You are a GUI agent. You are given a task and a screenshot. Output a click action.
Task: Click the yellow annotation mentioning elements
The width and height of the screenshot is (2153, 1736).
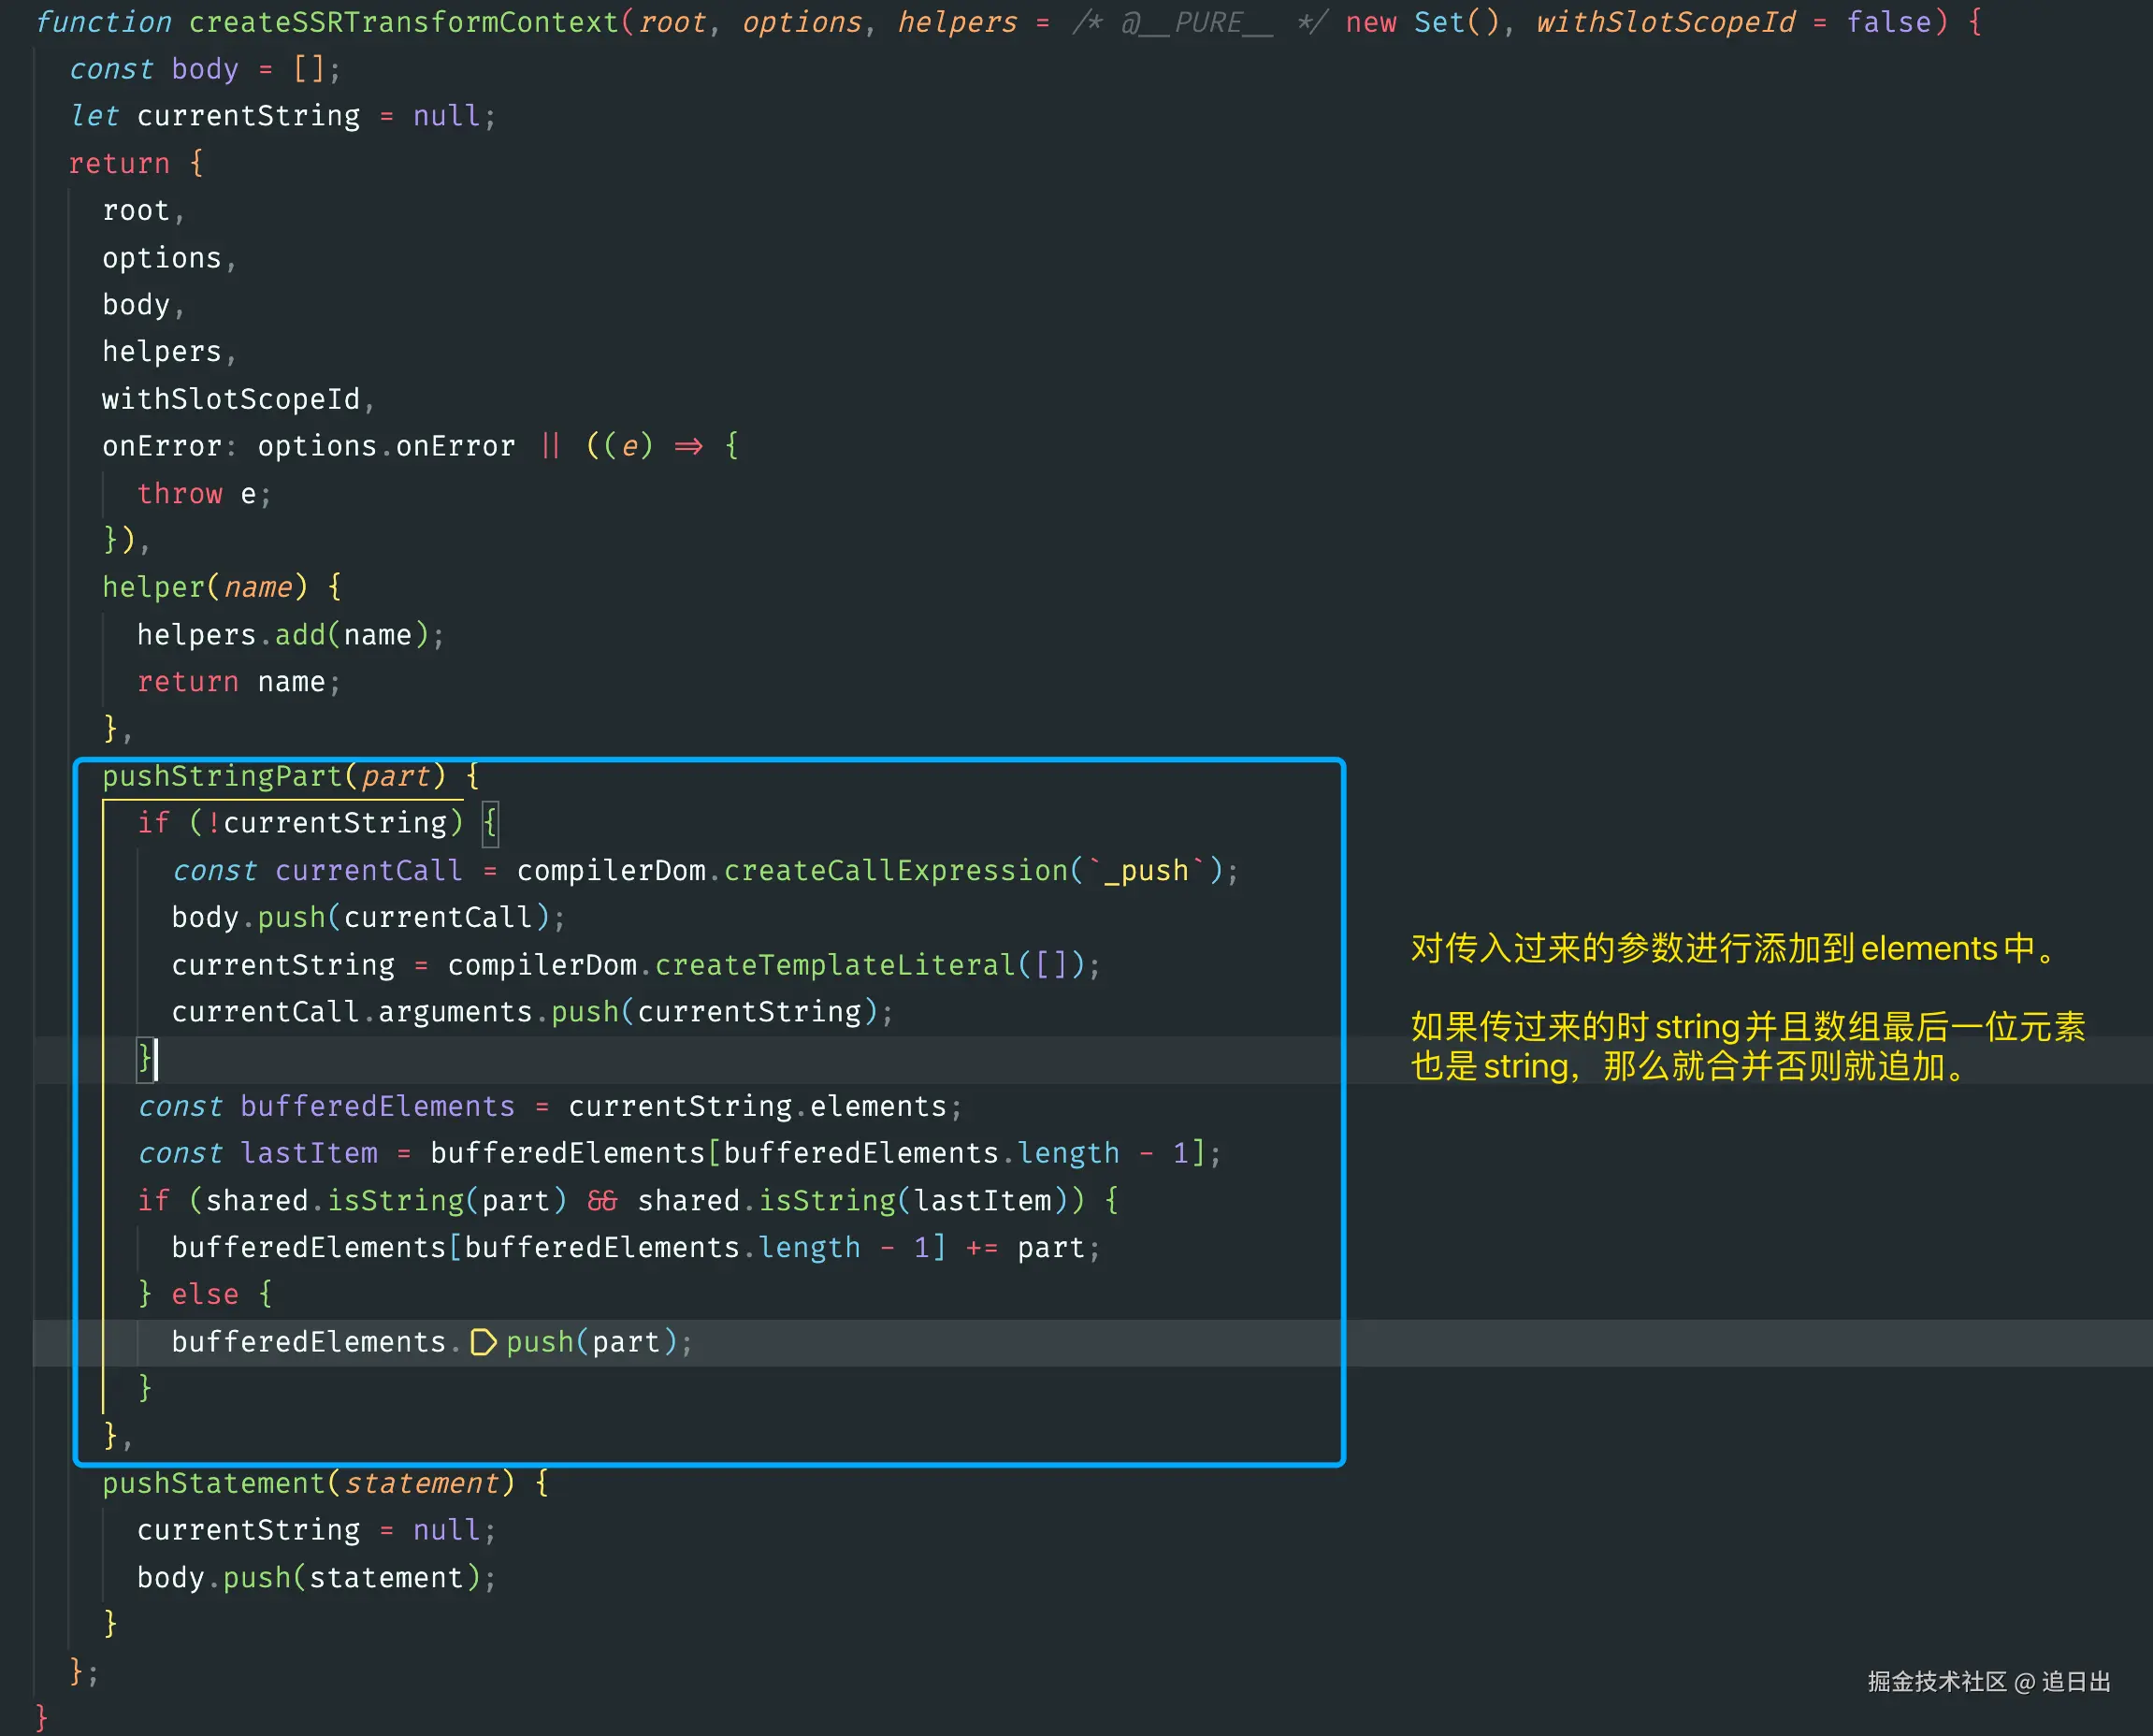pos(1733,948)
